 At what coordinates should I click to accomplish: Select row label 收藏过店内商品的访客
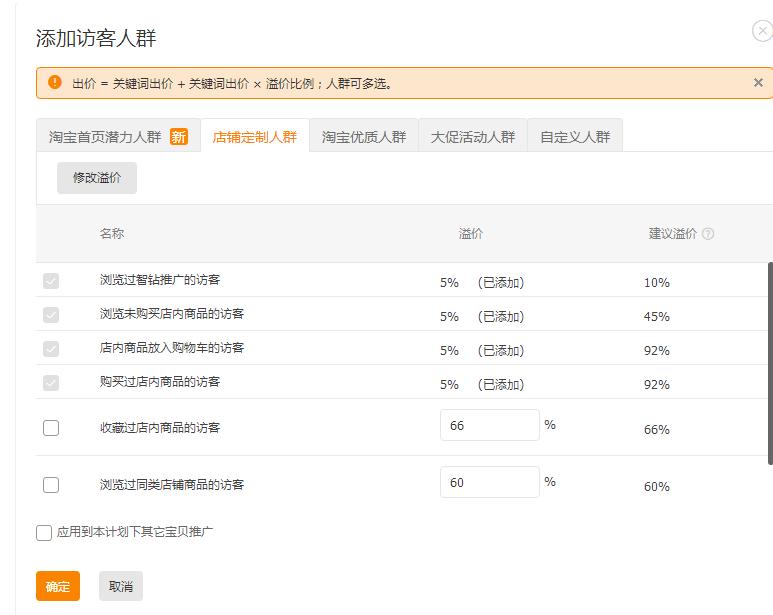tap(160, 428)
